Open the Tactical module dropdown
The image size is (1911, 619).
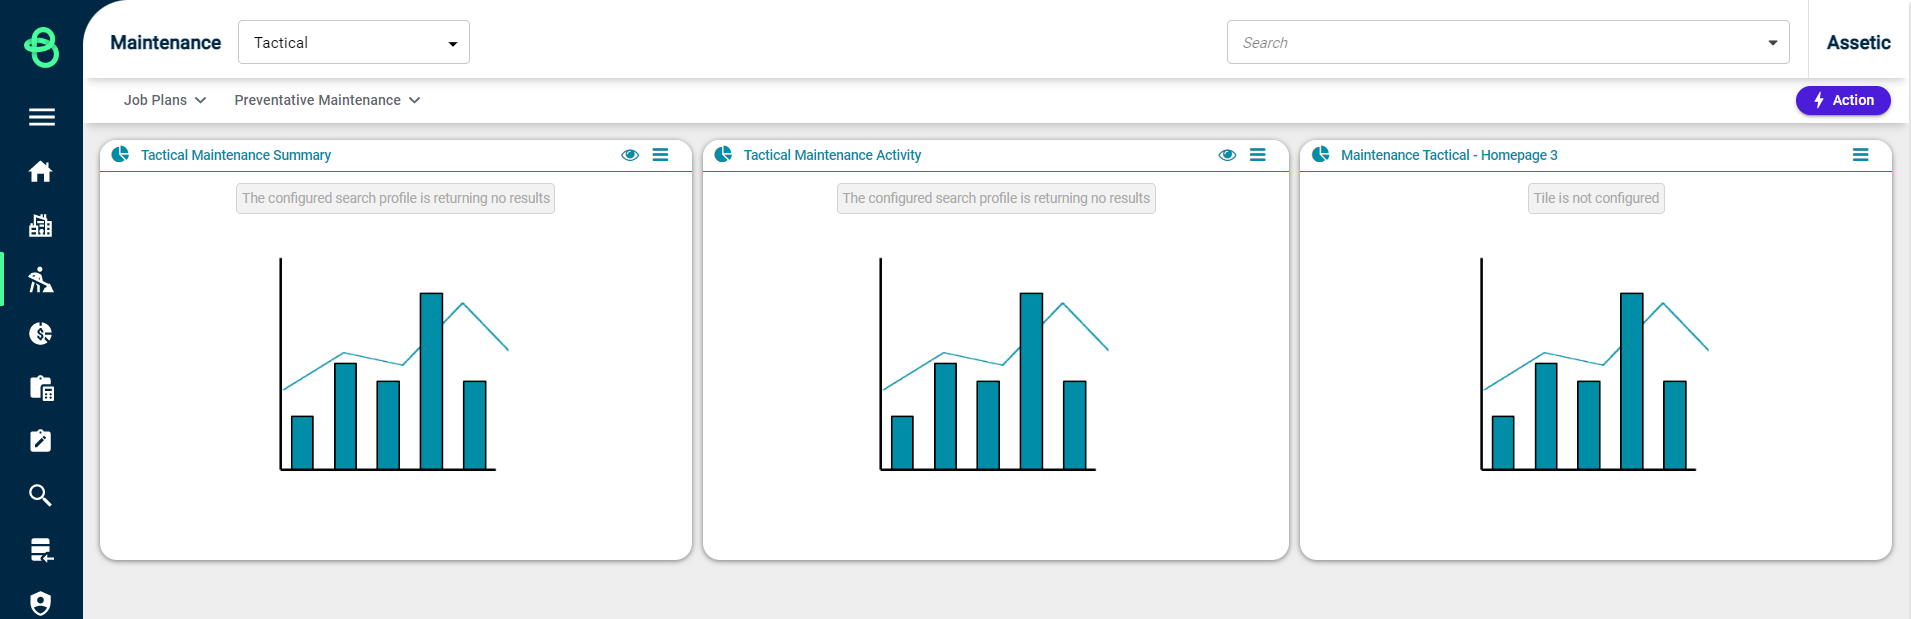(354, 42)
